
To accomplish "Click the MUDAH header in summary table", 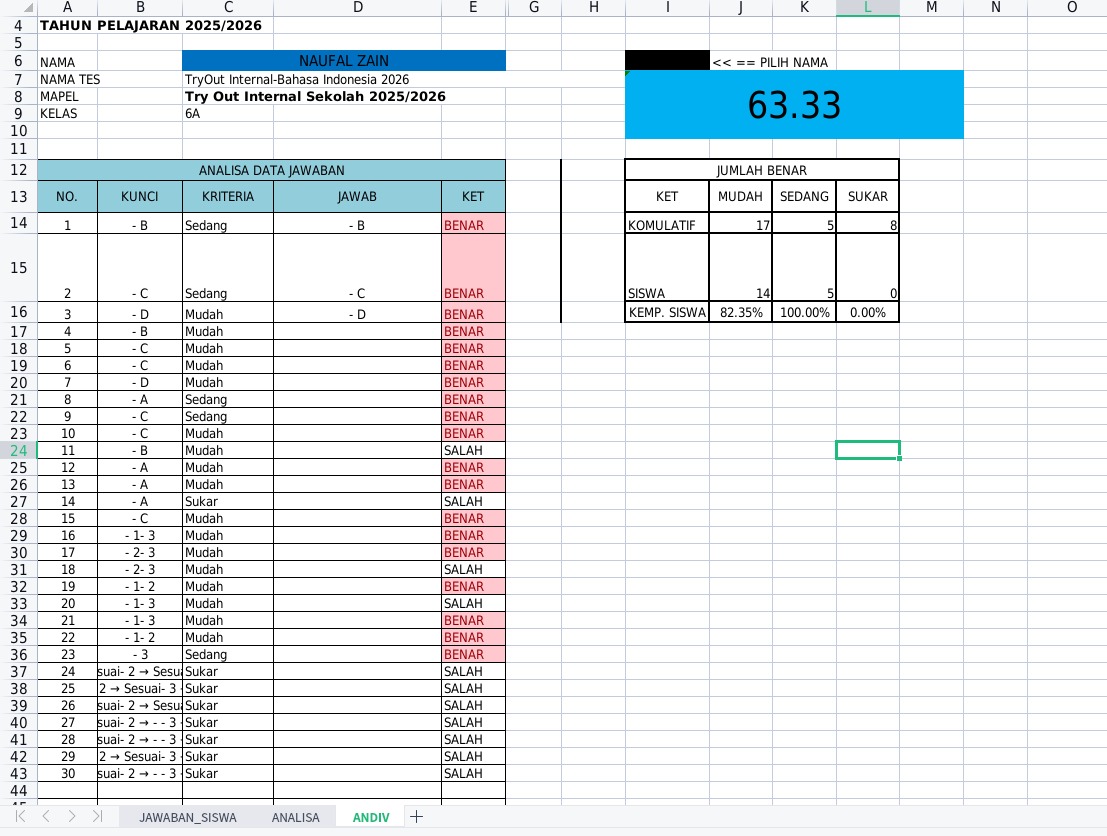I will click(741, 196).
